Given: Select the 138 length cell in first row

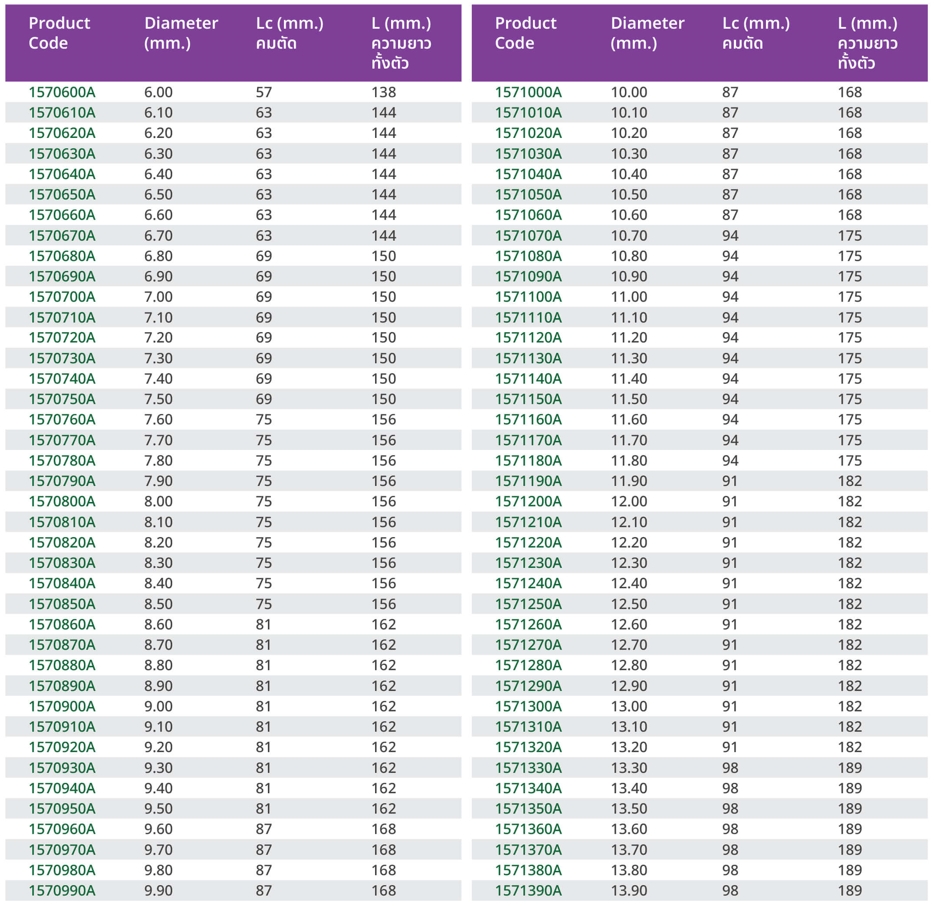Looking at the screenshot, I should click(384, 92).
